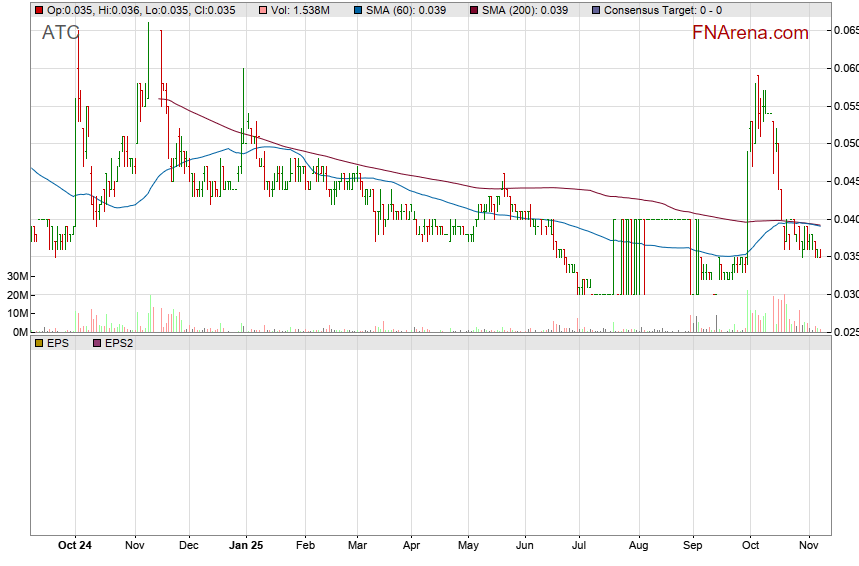
Task: Click the pink Vol legend swatch
Action: point(263,10)
